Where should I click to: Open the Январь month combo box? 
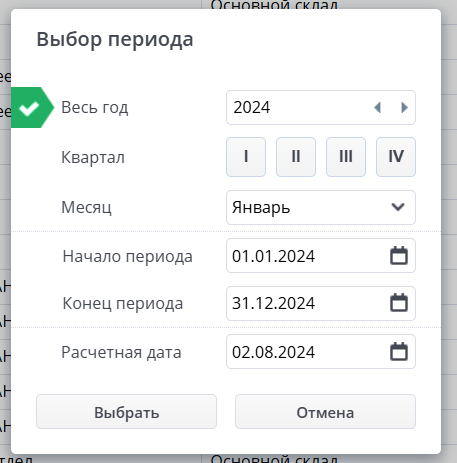tap(321, 207)
